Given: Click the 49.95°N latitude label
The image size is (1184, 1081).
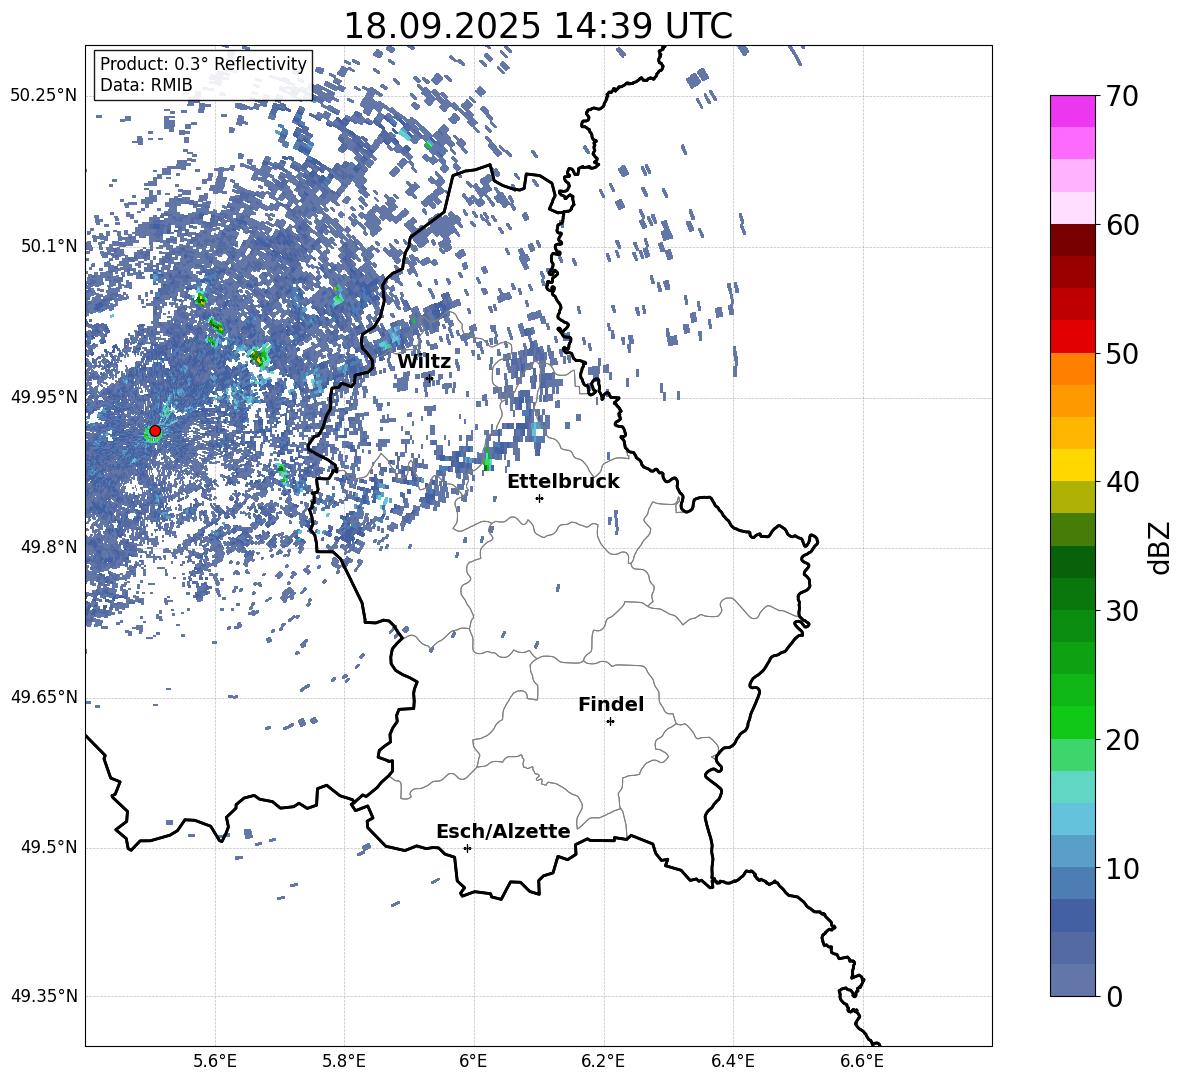Looking at the screenshot, I should click(44, 397).
